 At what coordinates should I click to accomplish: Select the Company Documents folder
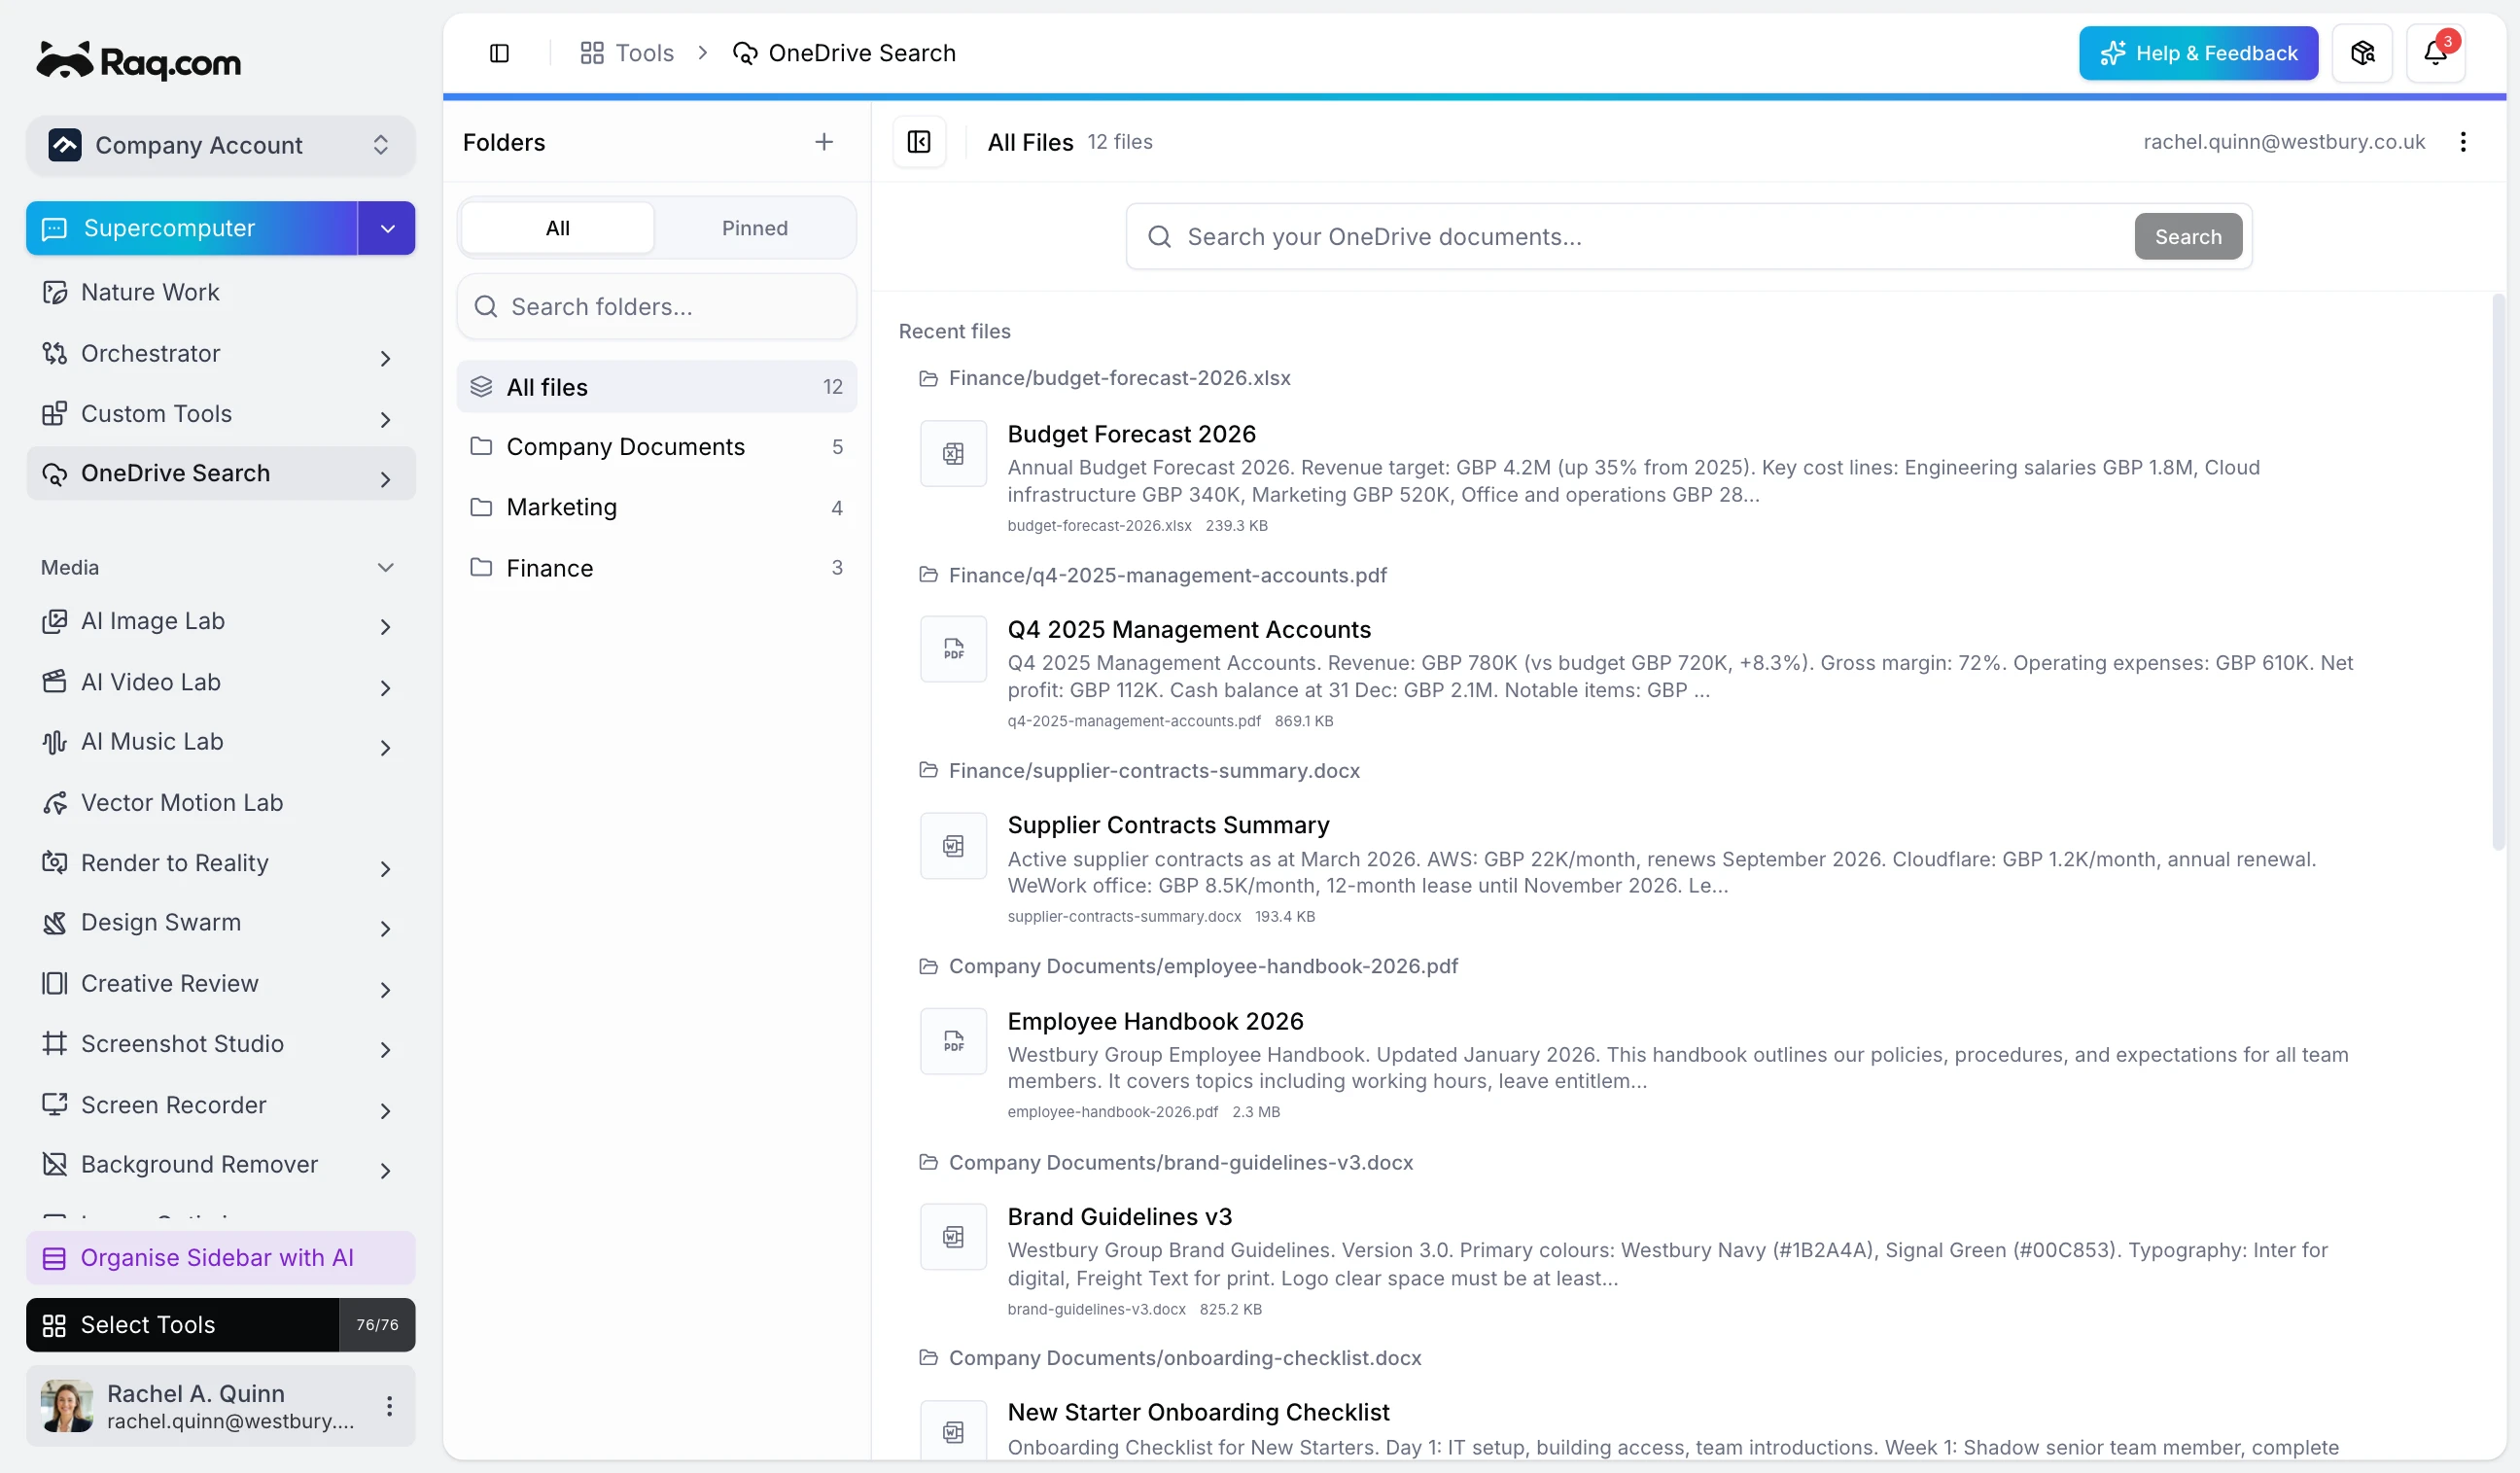(656, 446)
